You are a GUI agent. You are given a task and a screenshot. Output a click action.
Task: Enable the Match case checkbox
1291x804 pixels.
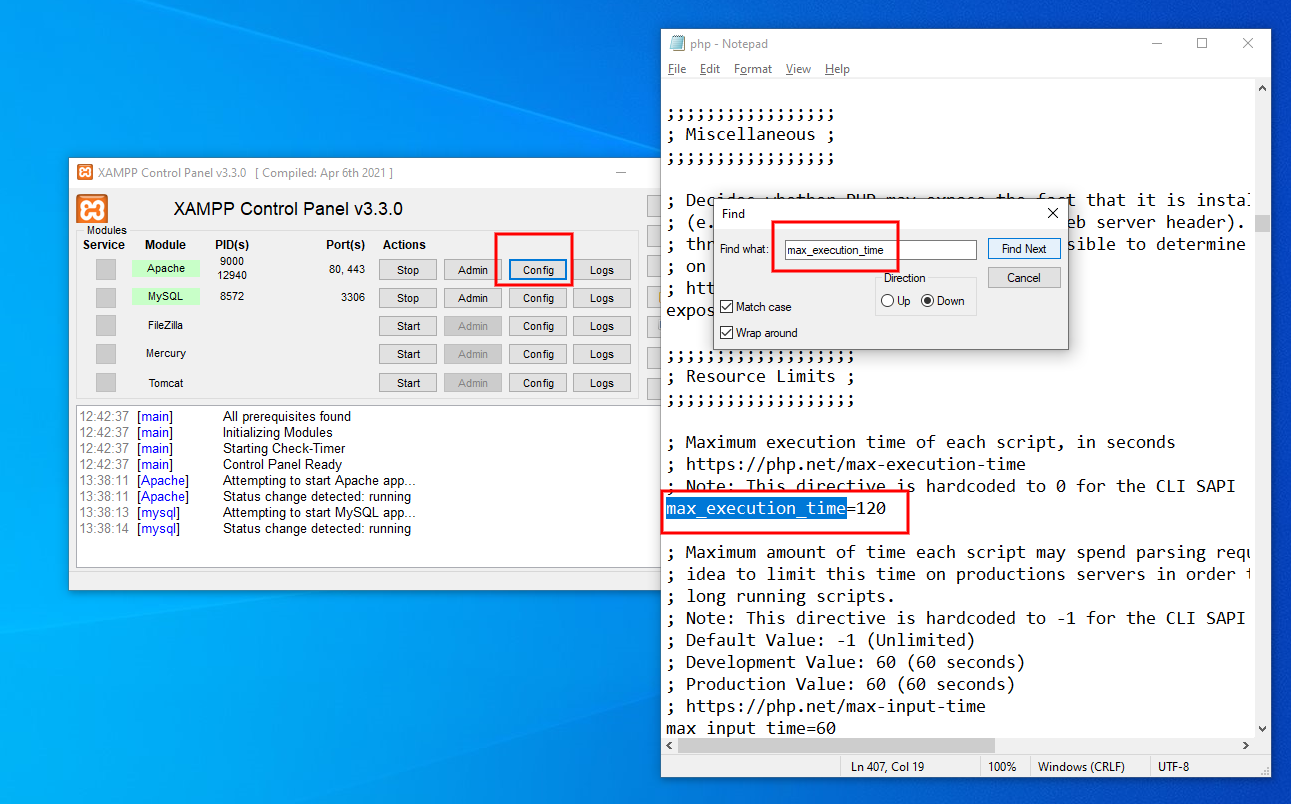[x=727, y=306]
